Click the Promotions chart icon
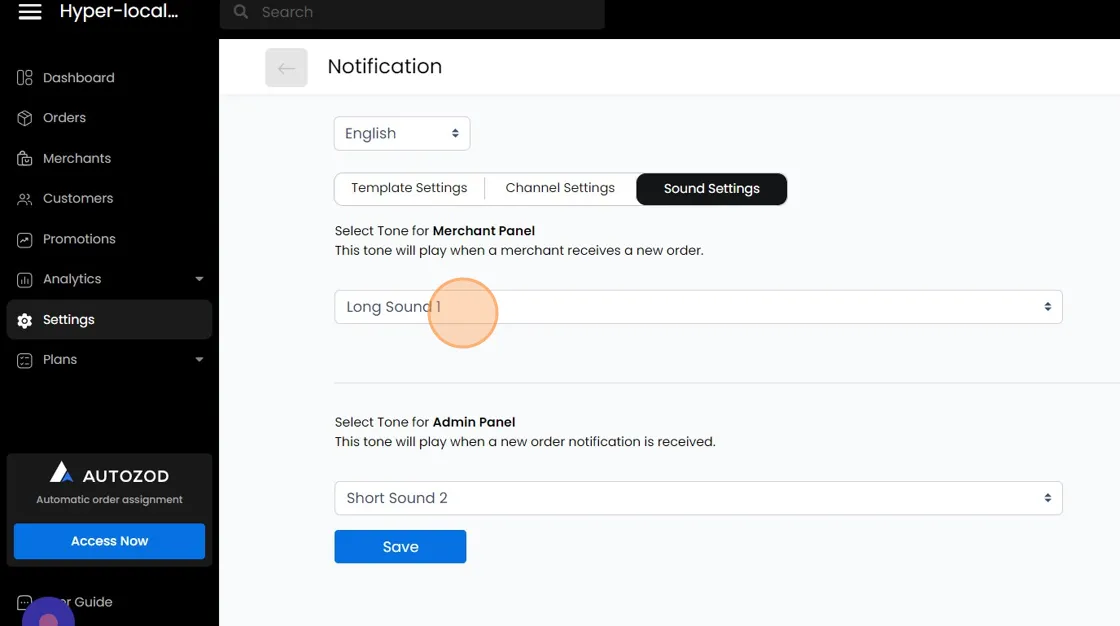The image size is (1120, 626). (24, 239)
